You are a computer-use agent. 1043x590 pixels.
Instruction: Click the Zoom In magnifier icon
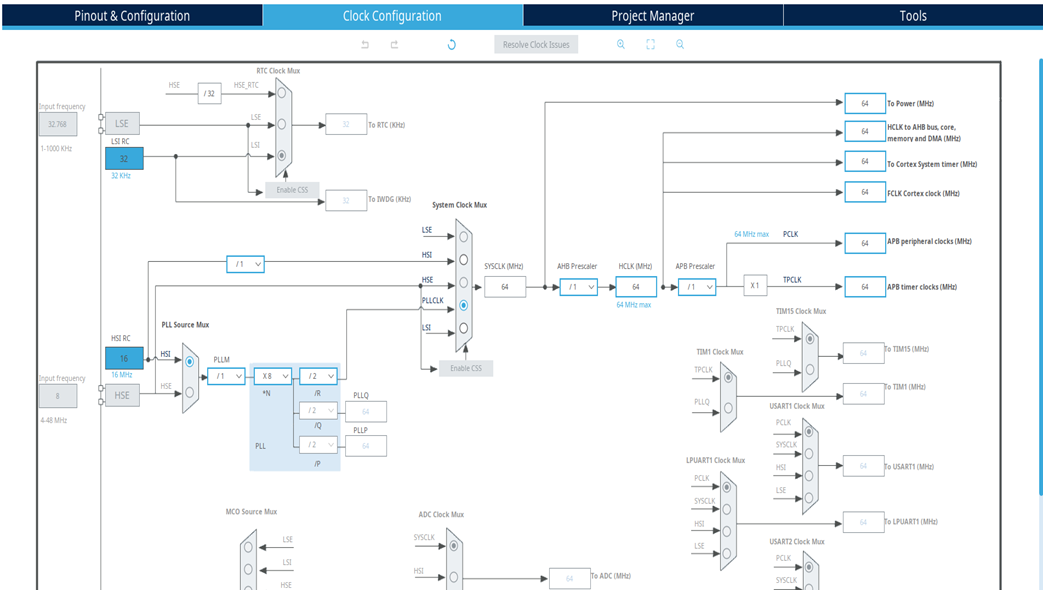coord(621,44)
